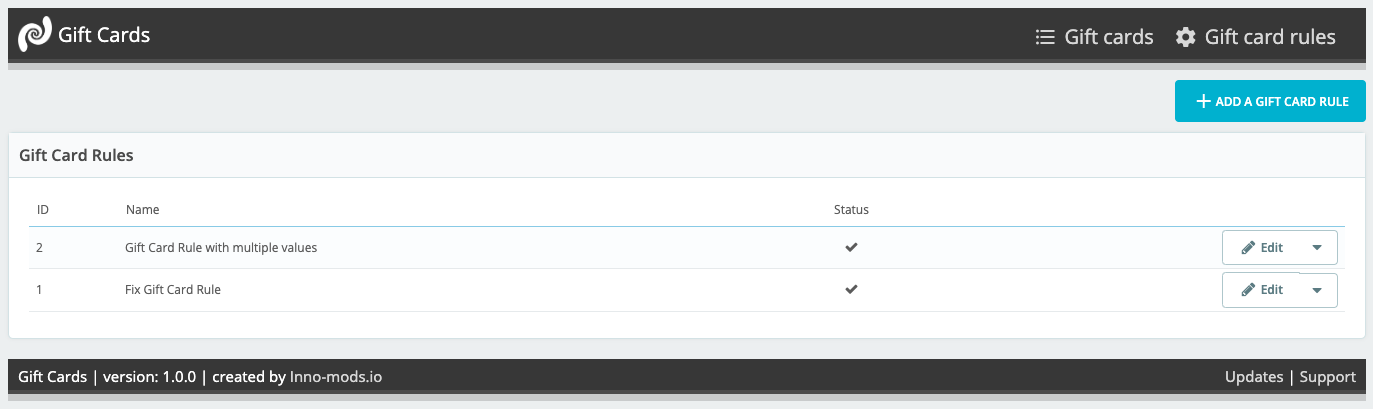The width and height of the screenshot is (1373, 409).
Task: Expand actions dropdown arrow for rule ID 2
Action: tap(1317, 248)
